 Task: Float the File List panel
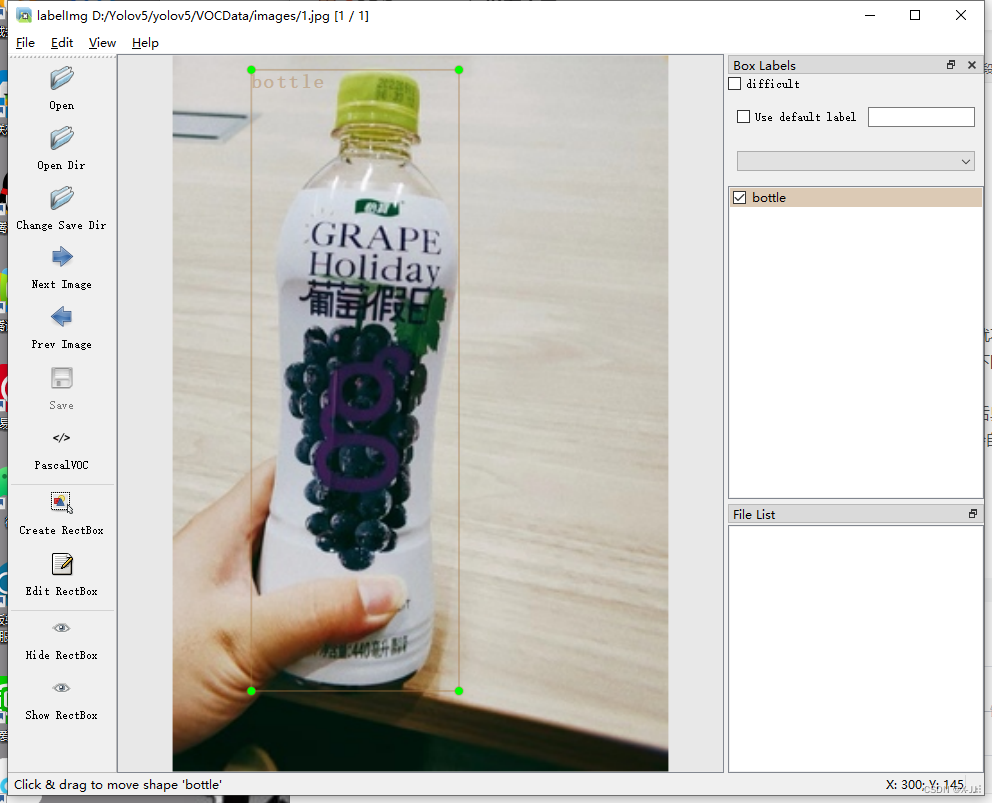[973, 514]
